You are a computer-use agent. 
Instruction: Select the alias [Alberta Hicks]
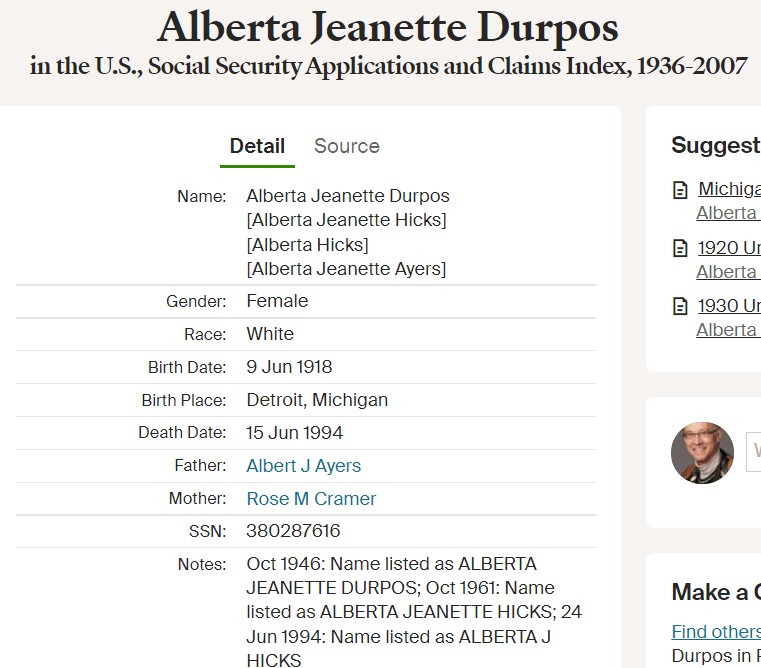307,245
